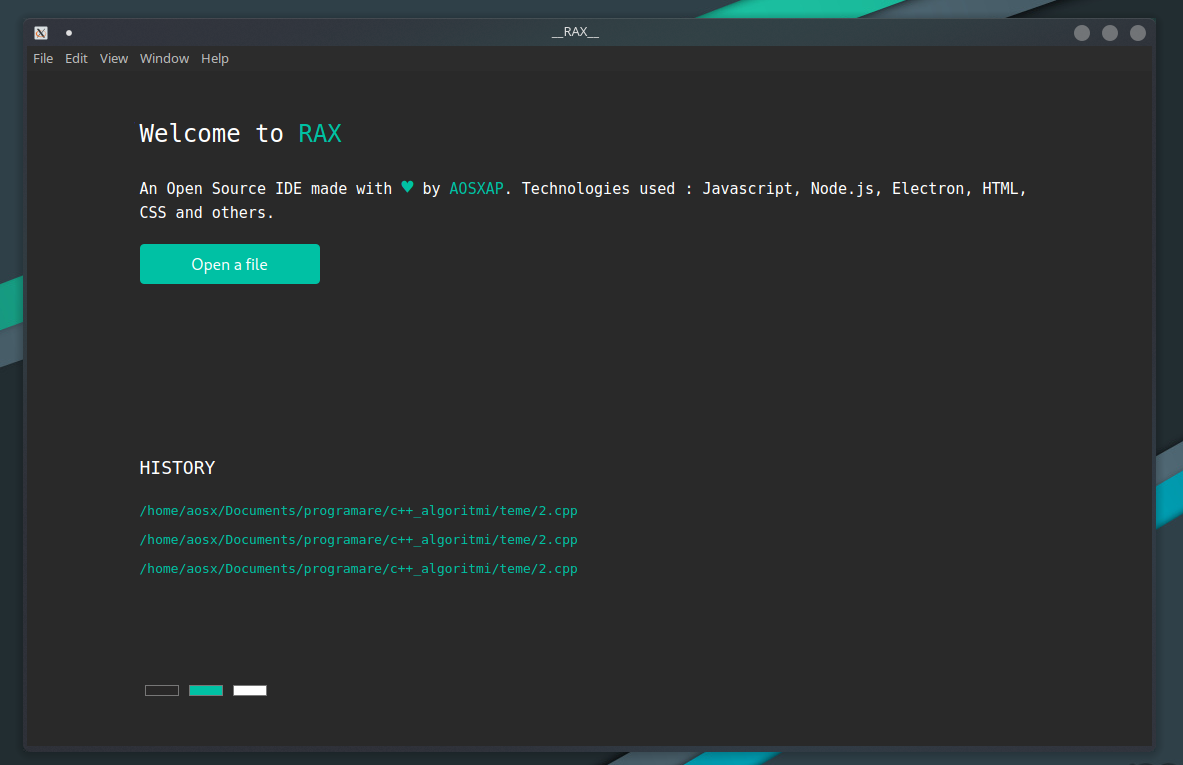
Task: Select the white theme swatch
Action: click(250, 690)
